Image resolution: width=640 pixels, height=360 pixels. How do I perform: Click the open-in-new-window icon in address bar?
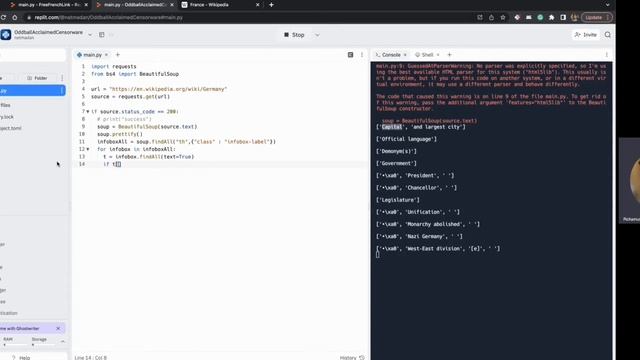click(480, 18)
